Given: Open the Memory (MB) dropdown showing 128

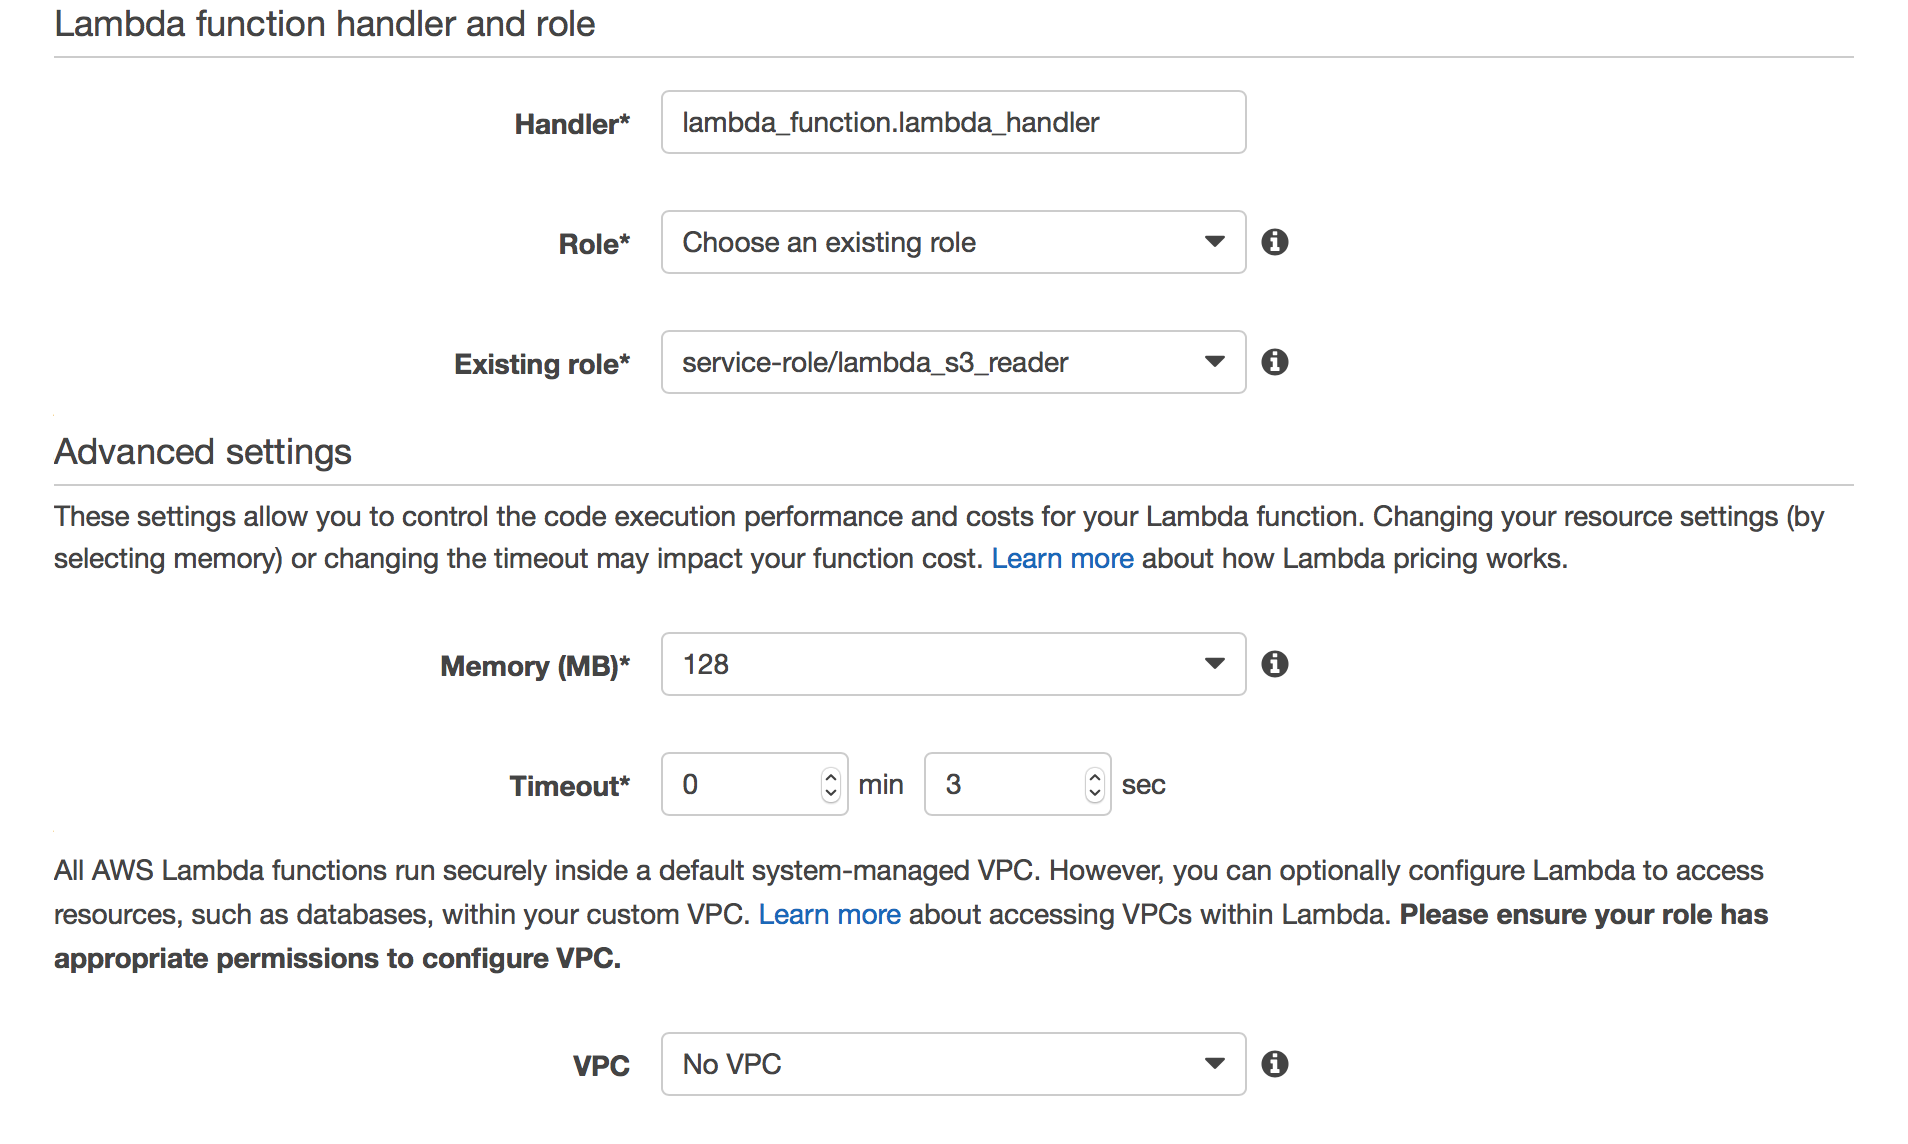Looking at the screenshot, I should [x=953, y=664].
